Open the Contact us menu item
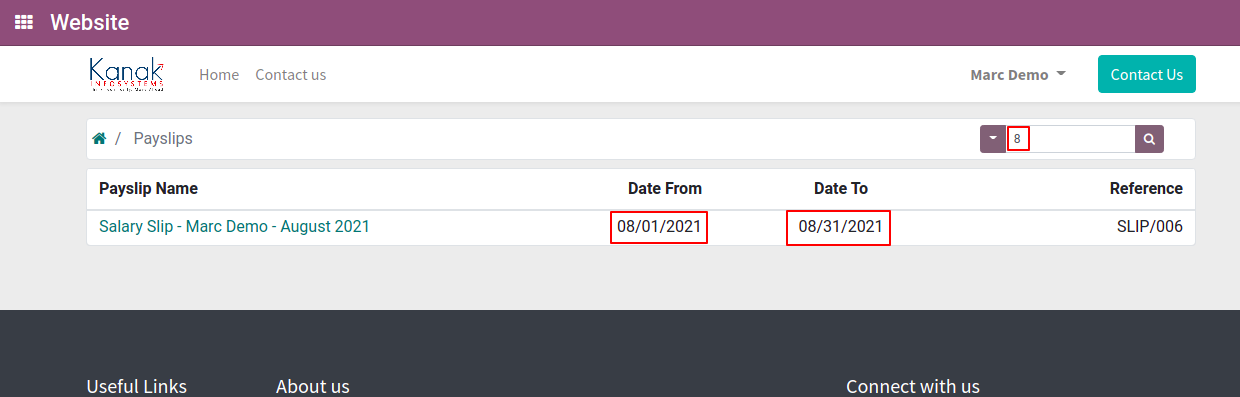Screen dimensions: 1240x397 coord(291,75)
